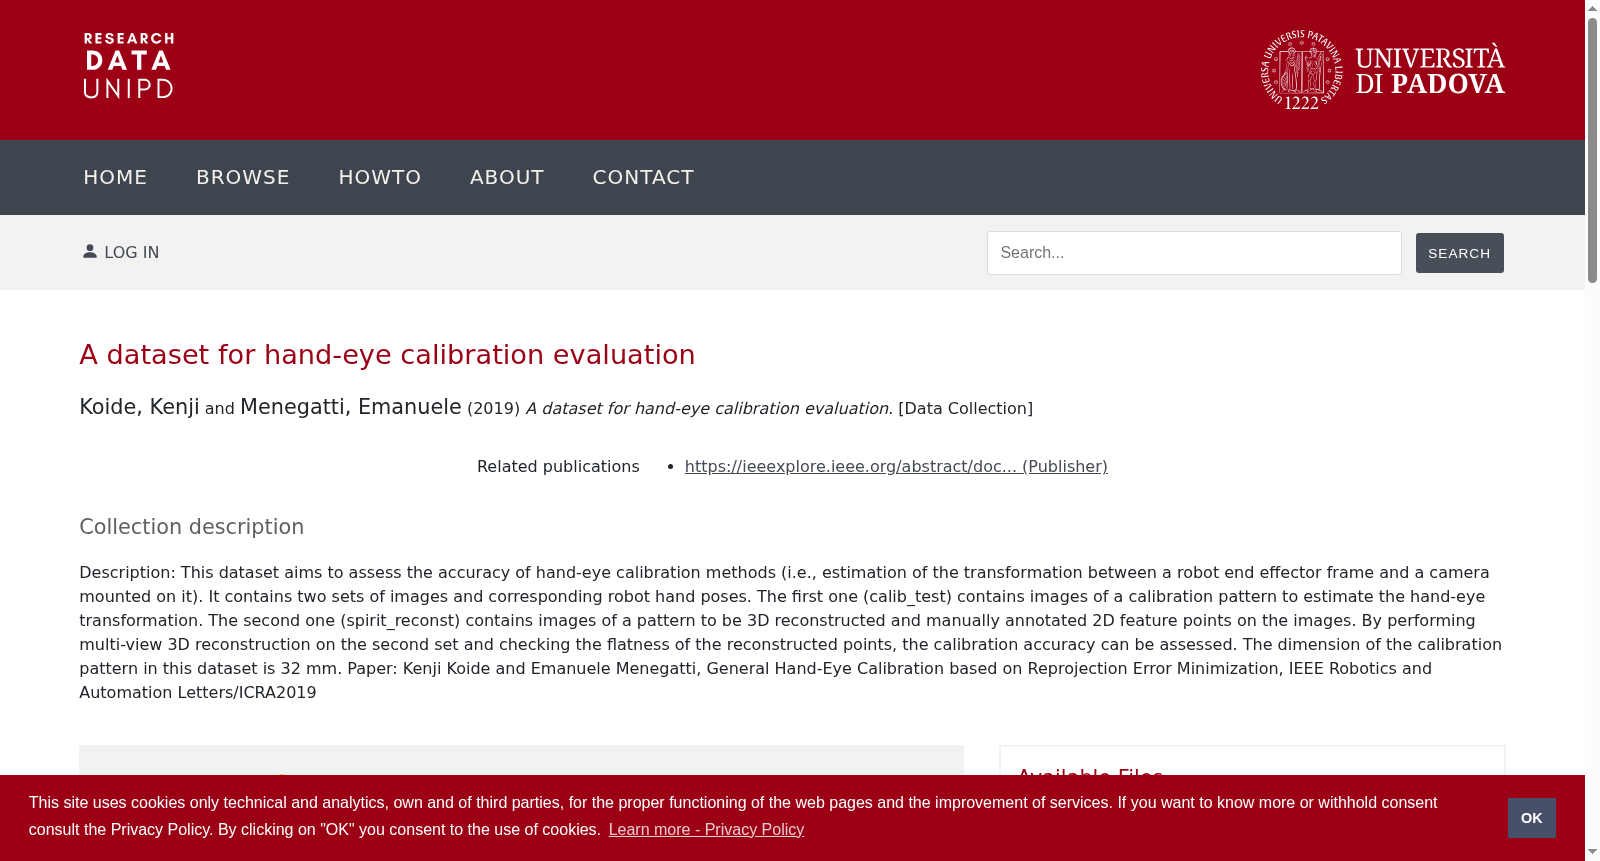Click the Collection description heading

coord(191,527)
